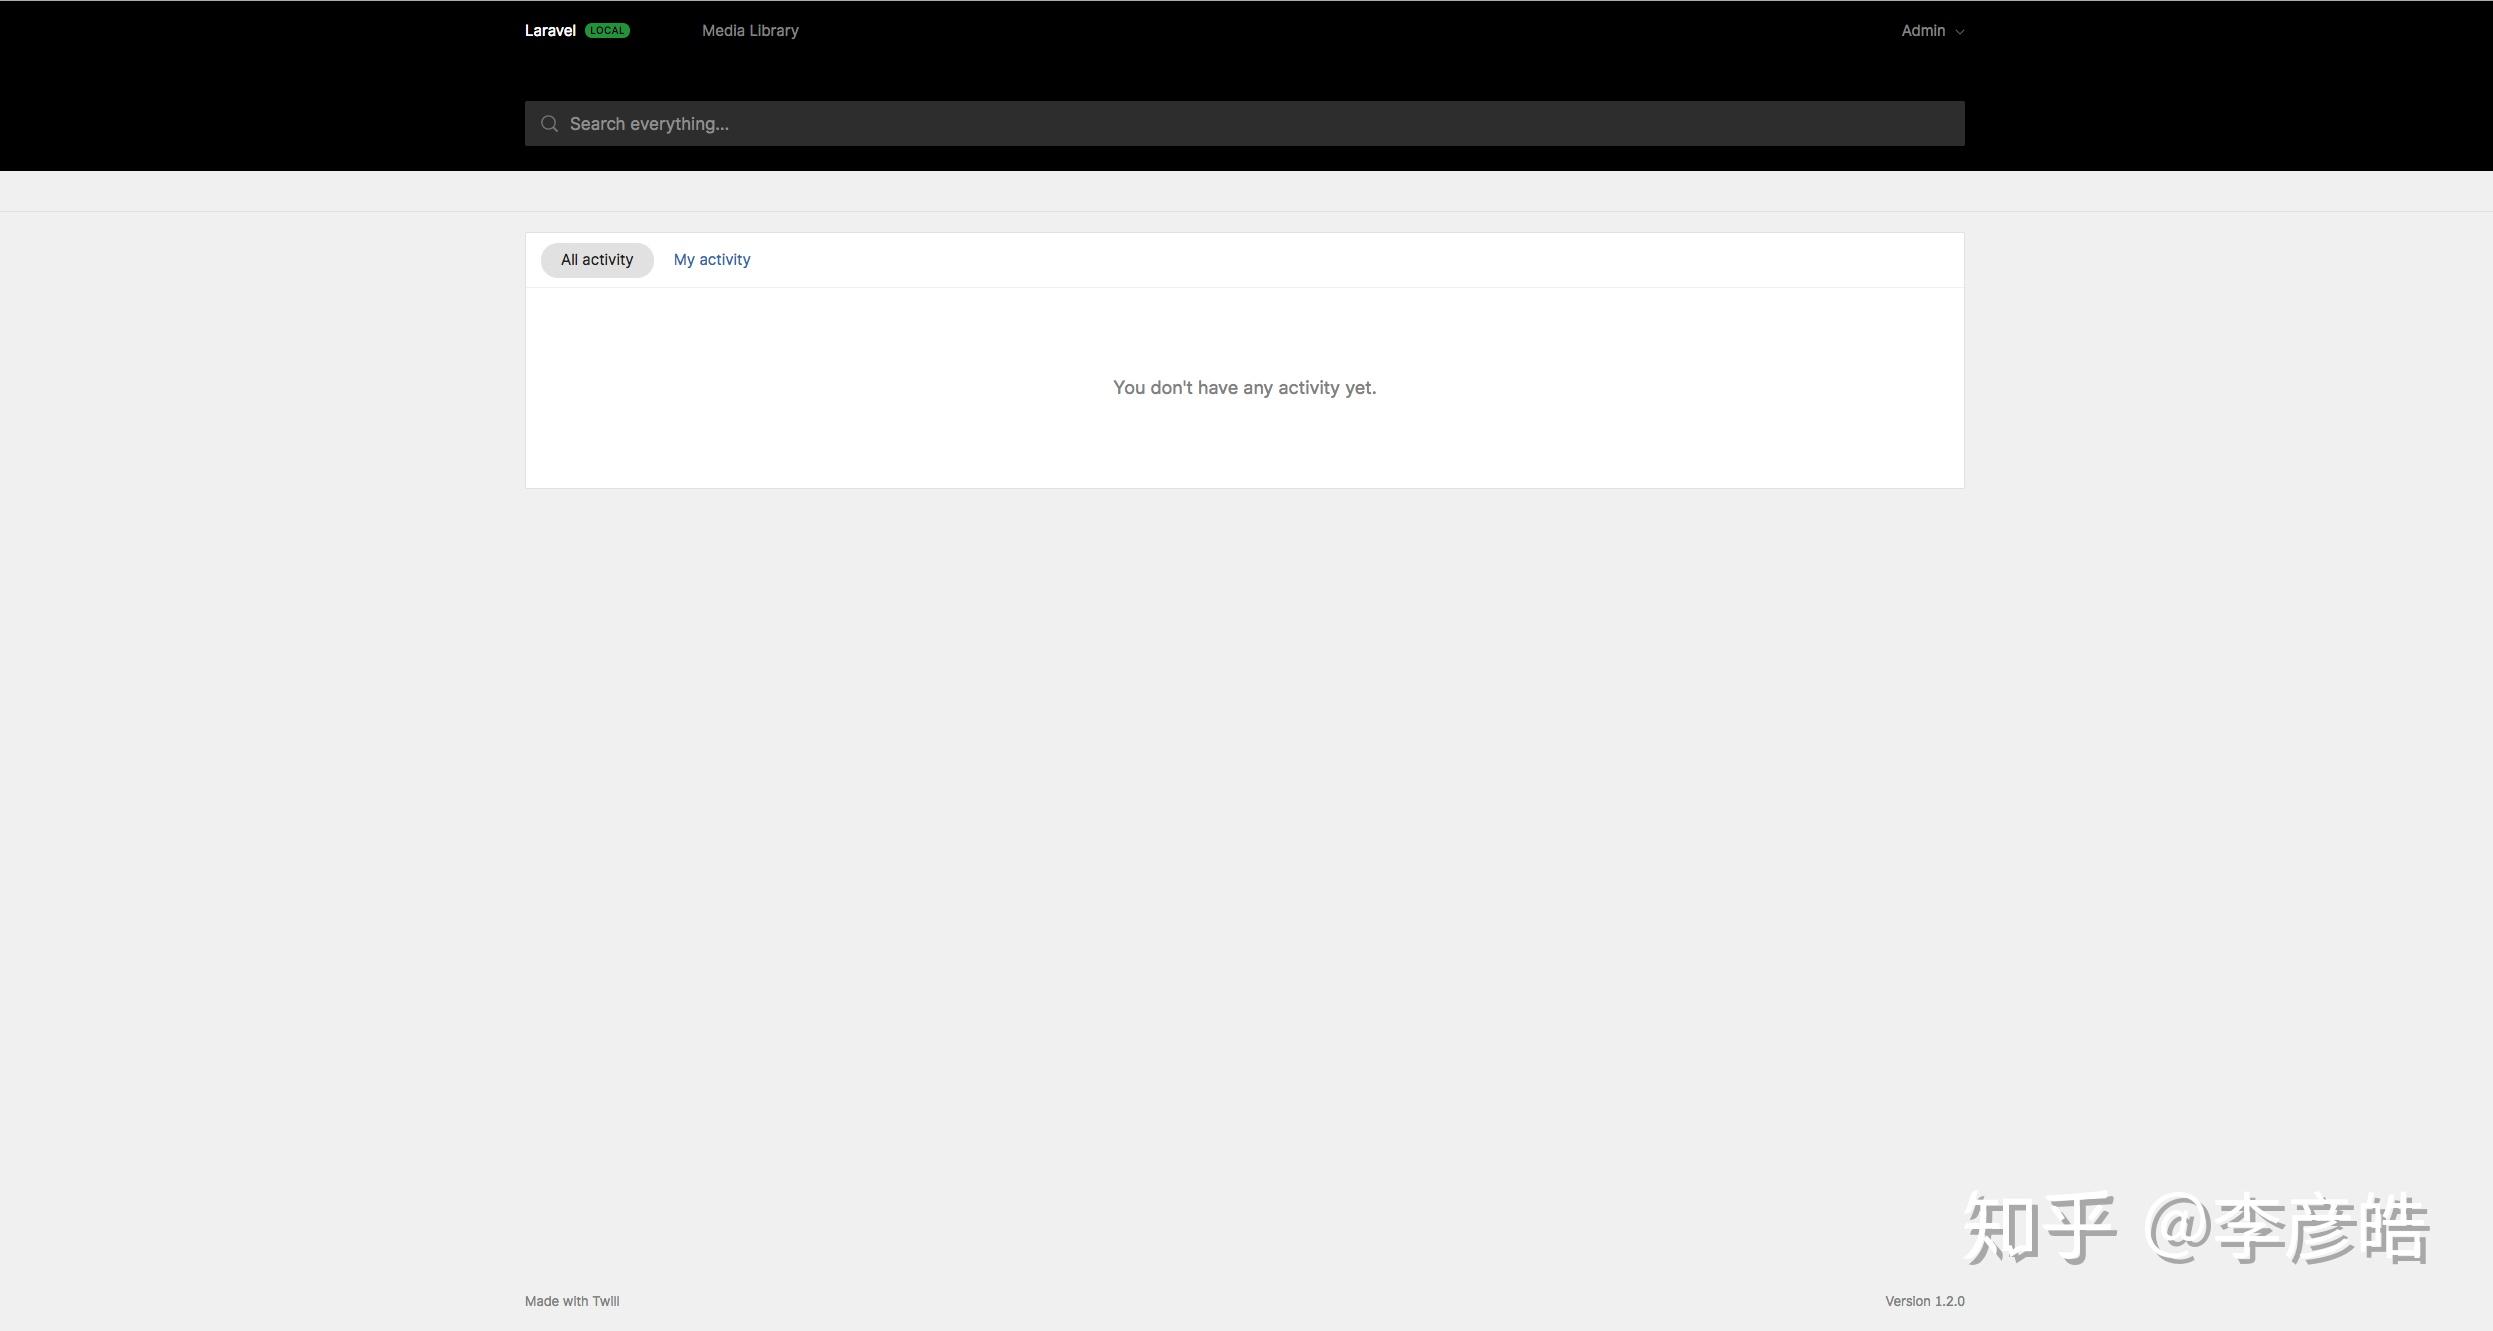
Task: Select the All activity tab
Action: pos(597,260)
